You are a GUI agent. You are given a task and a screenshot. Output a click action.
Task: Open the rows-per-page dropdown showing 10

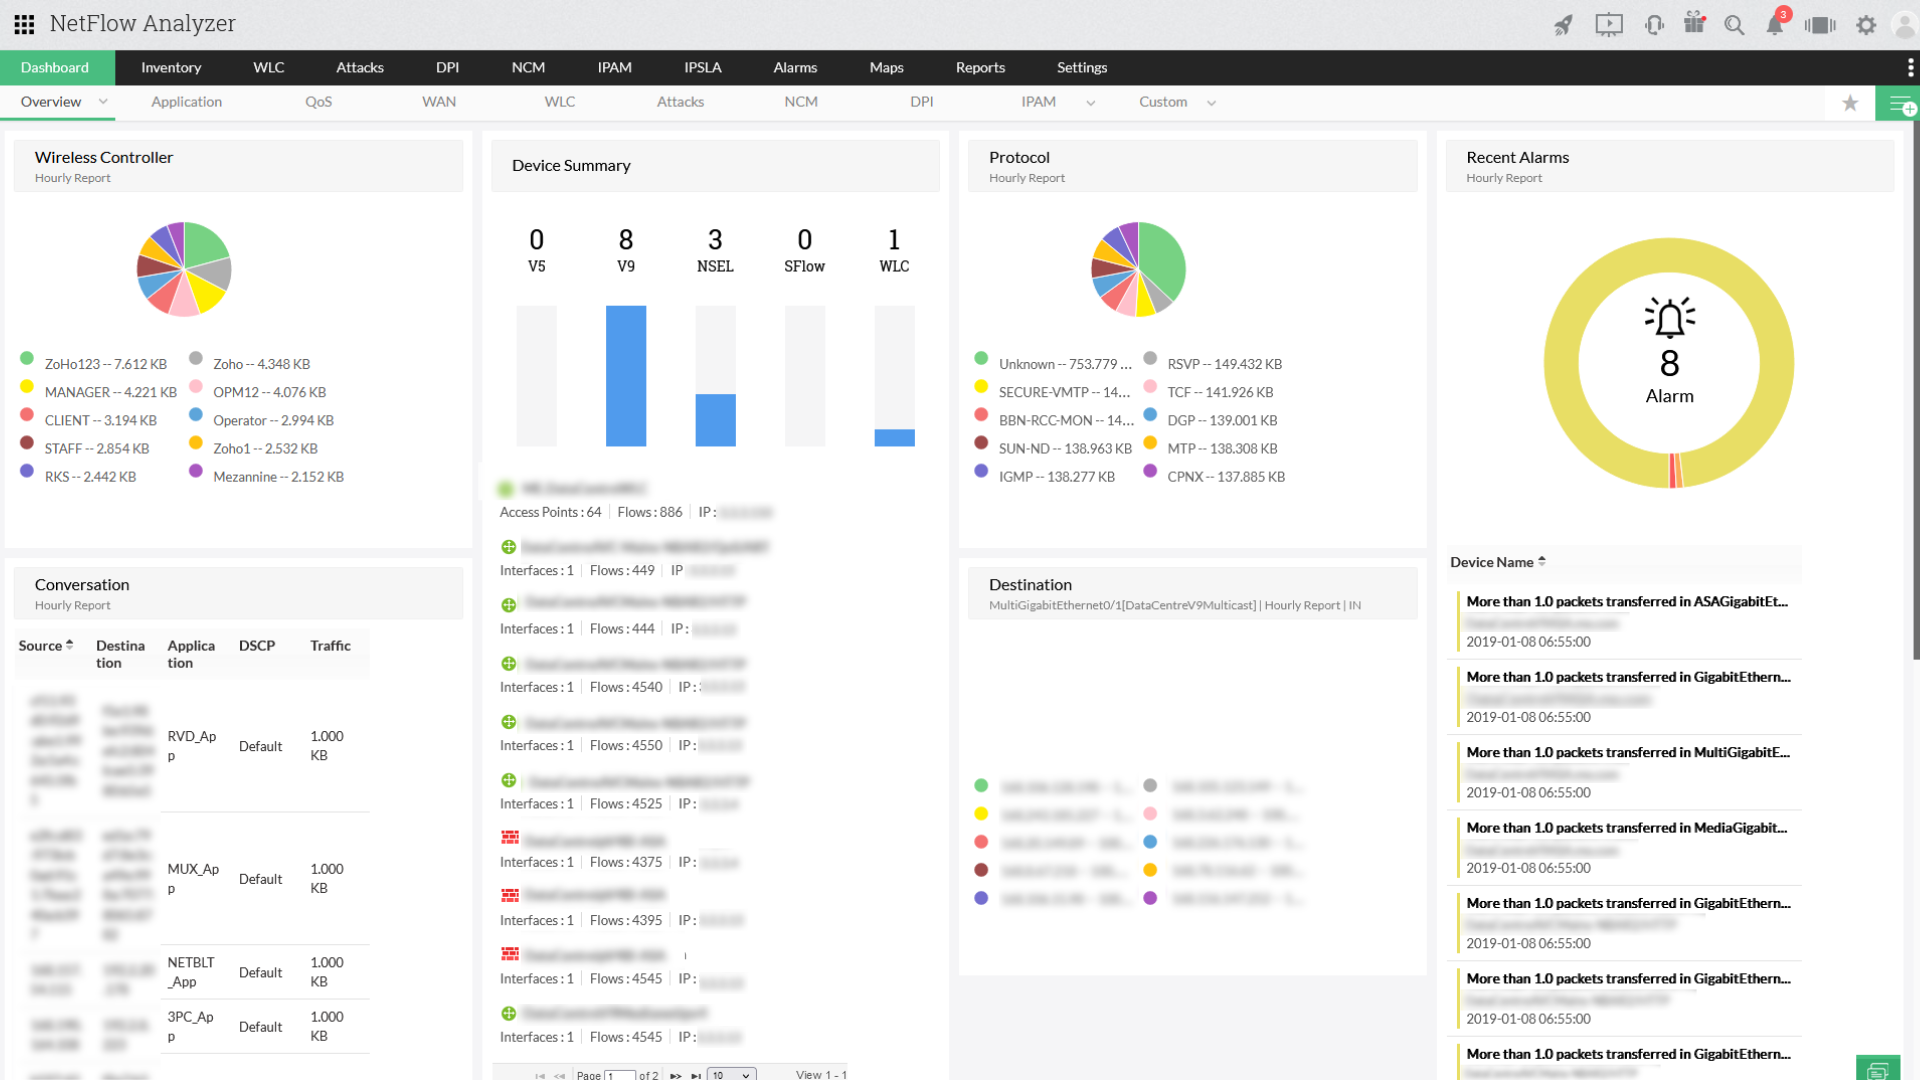pos(731,1075)
